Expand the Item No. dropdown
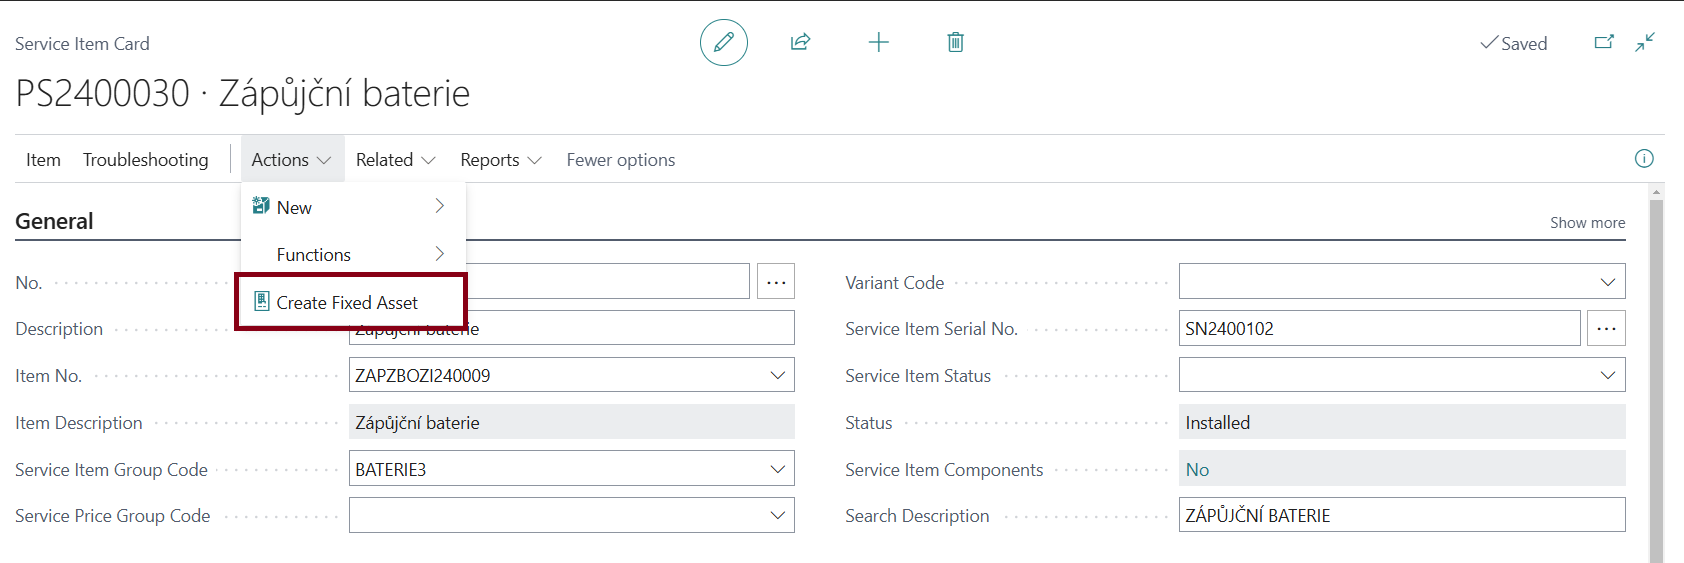Viewport: 1684px width, 563px height. coord(778,375)
